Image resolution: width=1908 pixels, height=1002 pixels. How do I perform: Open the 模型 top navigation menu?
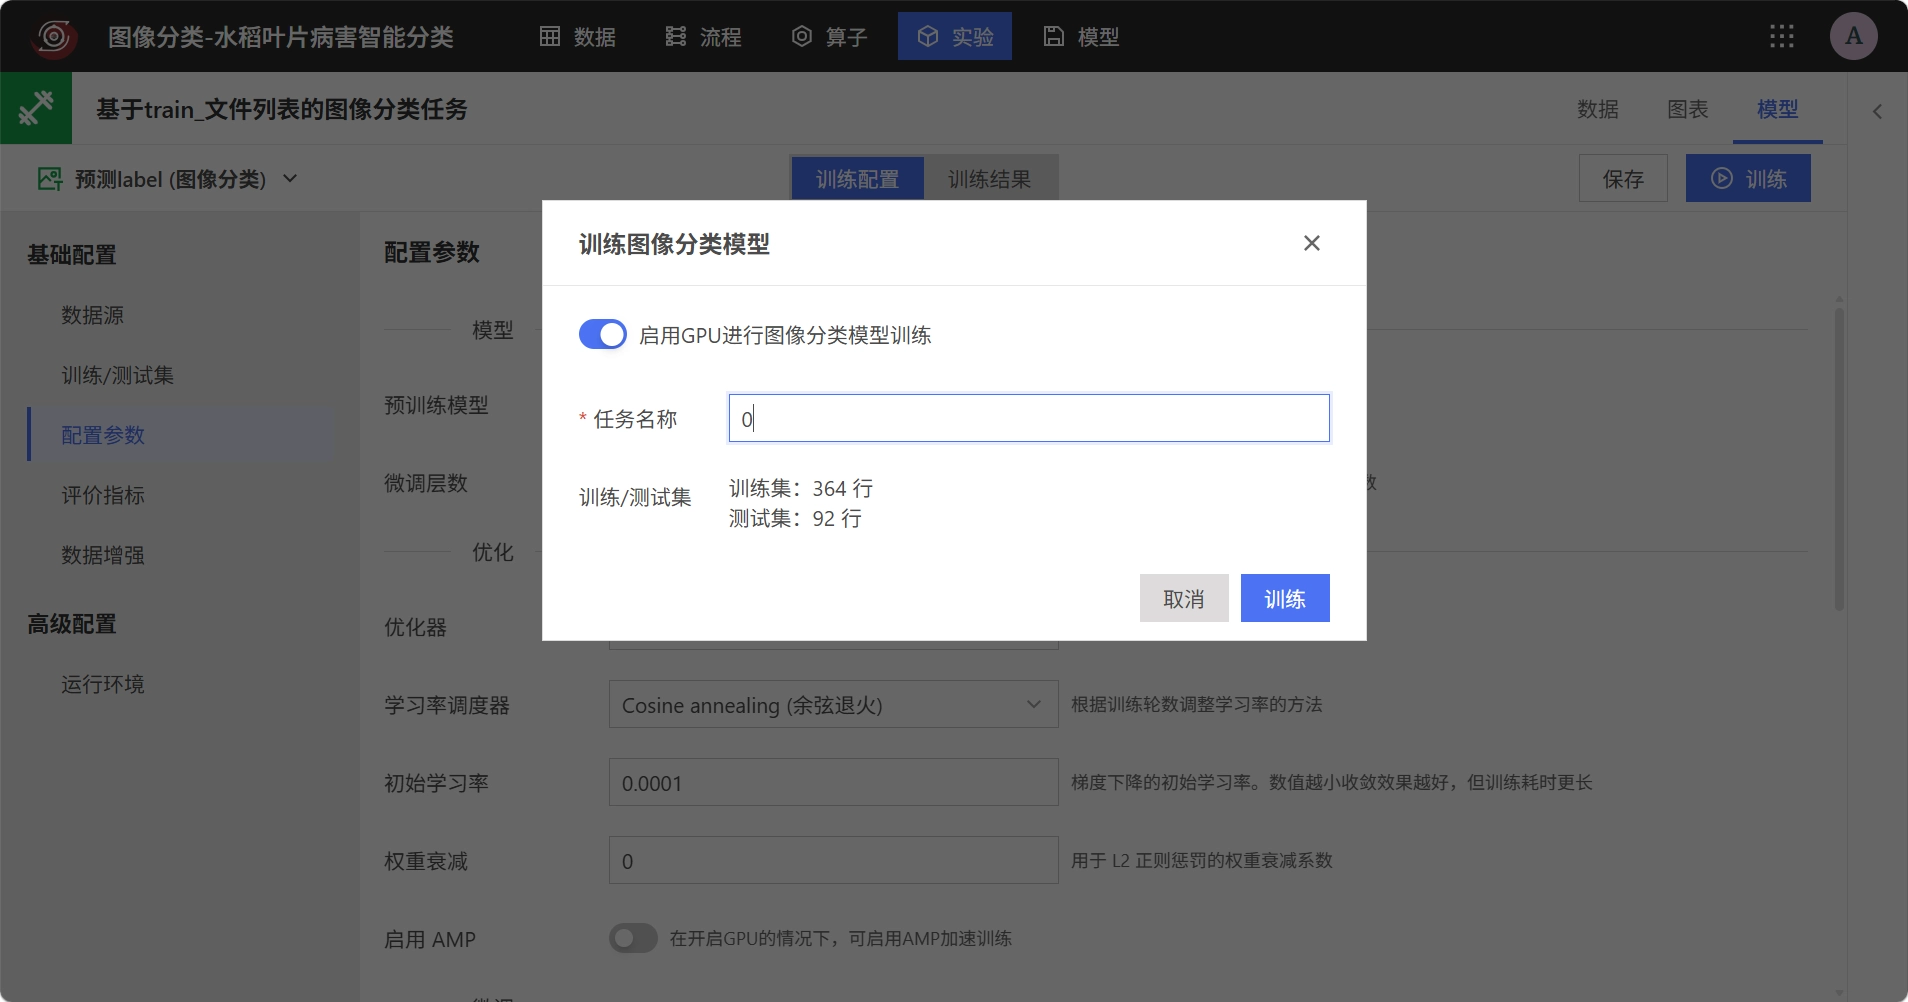tap(1082, 37)
